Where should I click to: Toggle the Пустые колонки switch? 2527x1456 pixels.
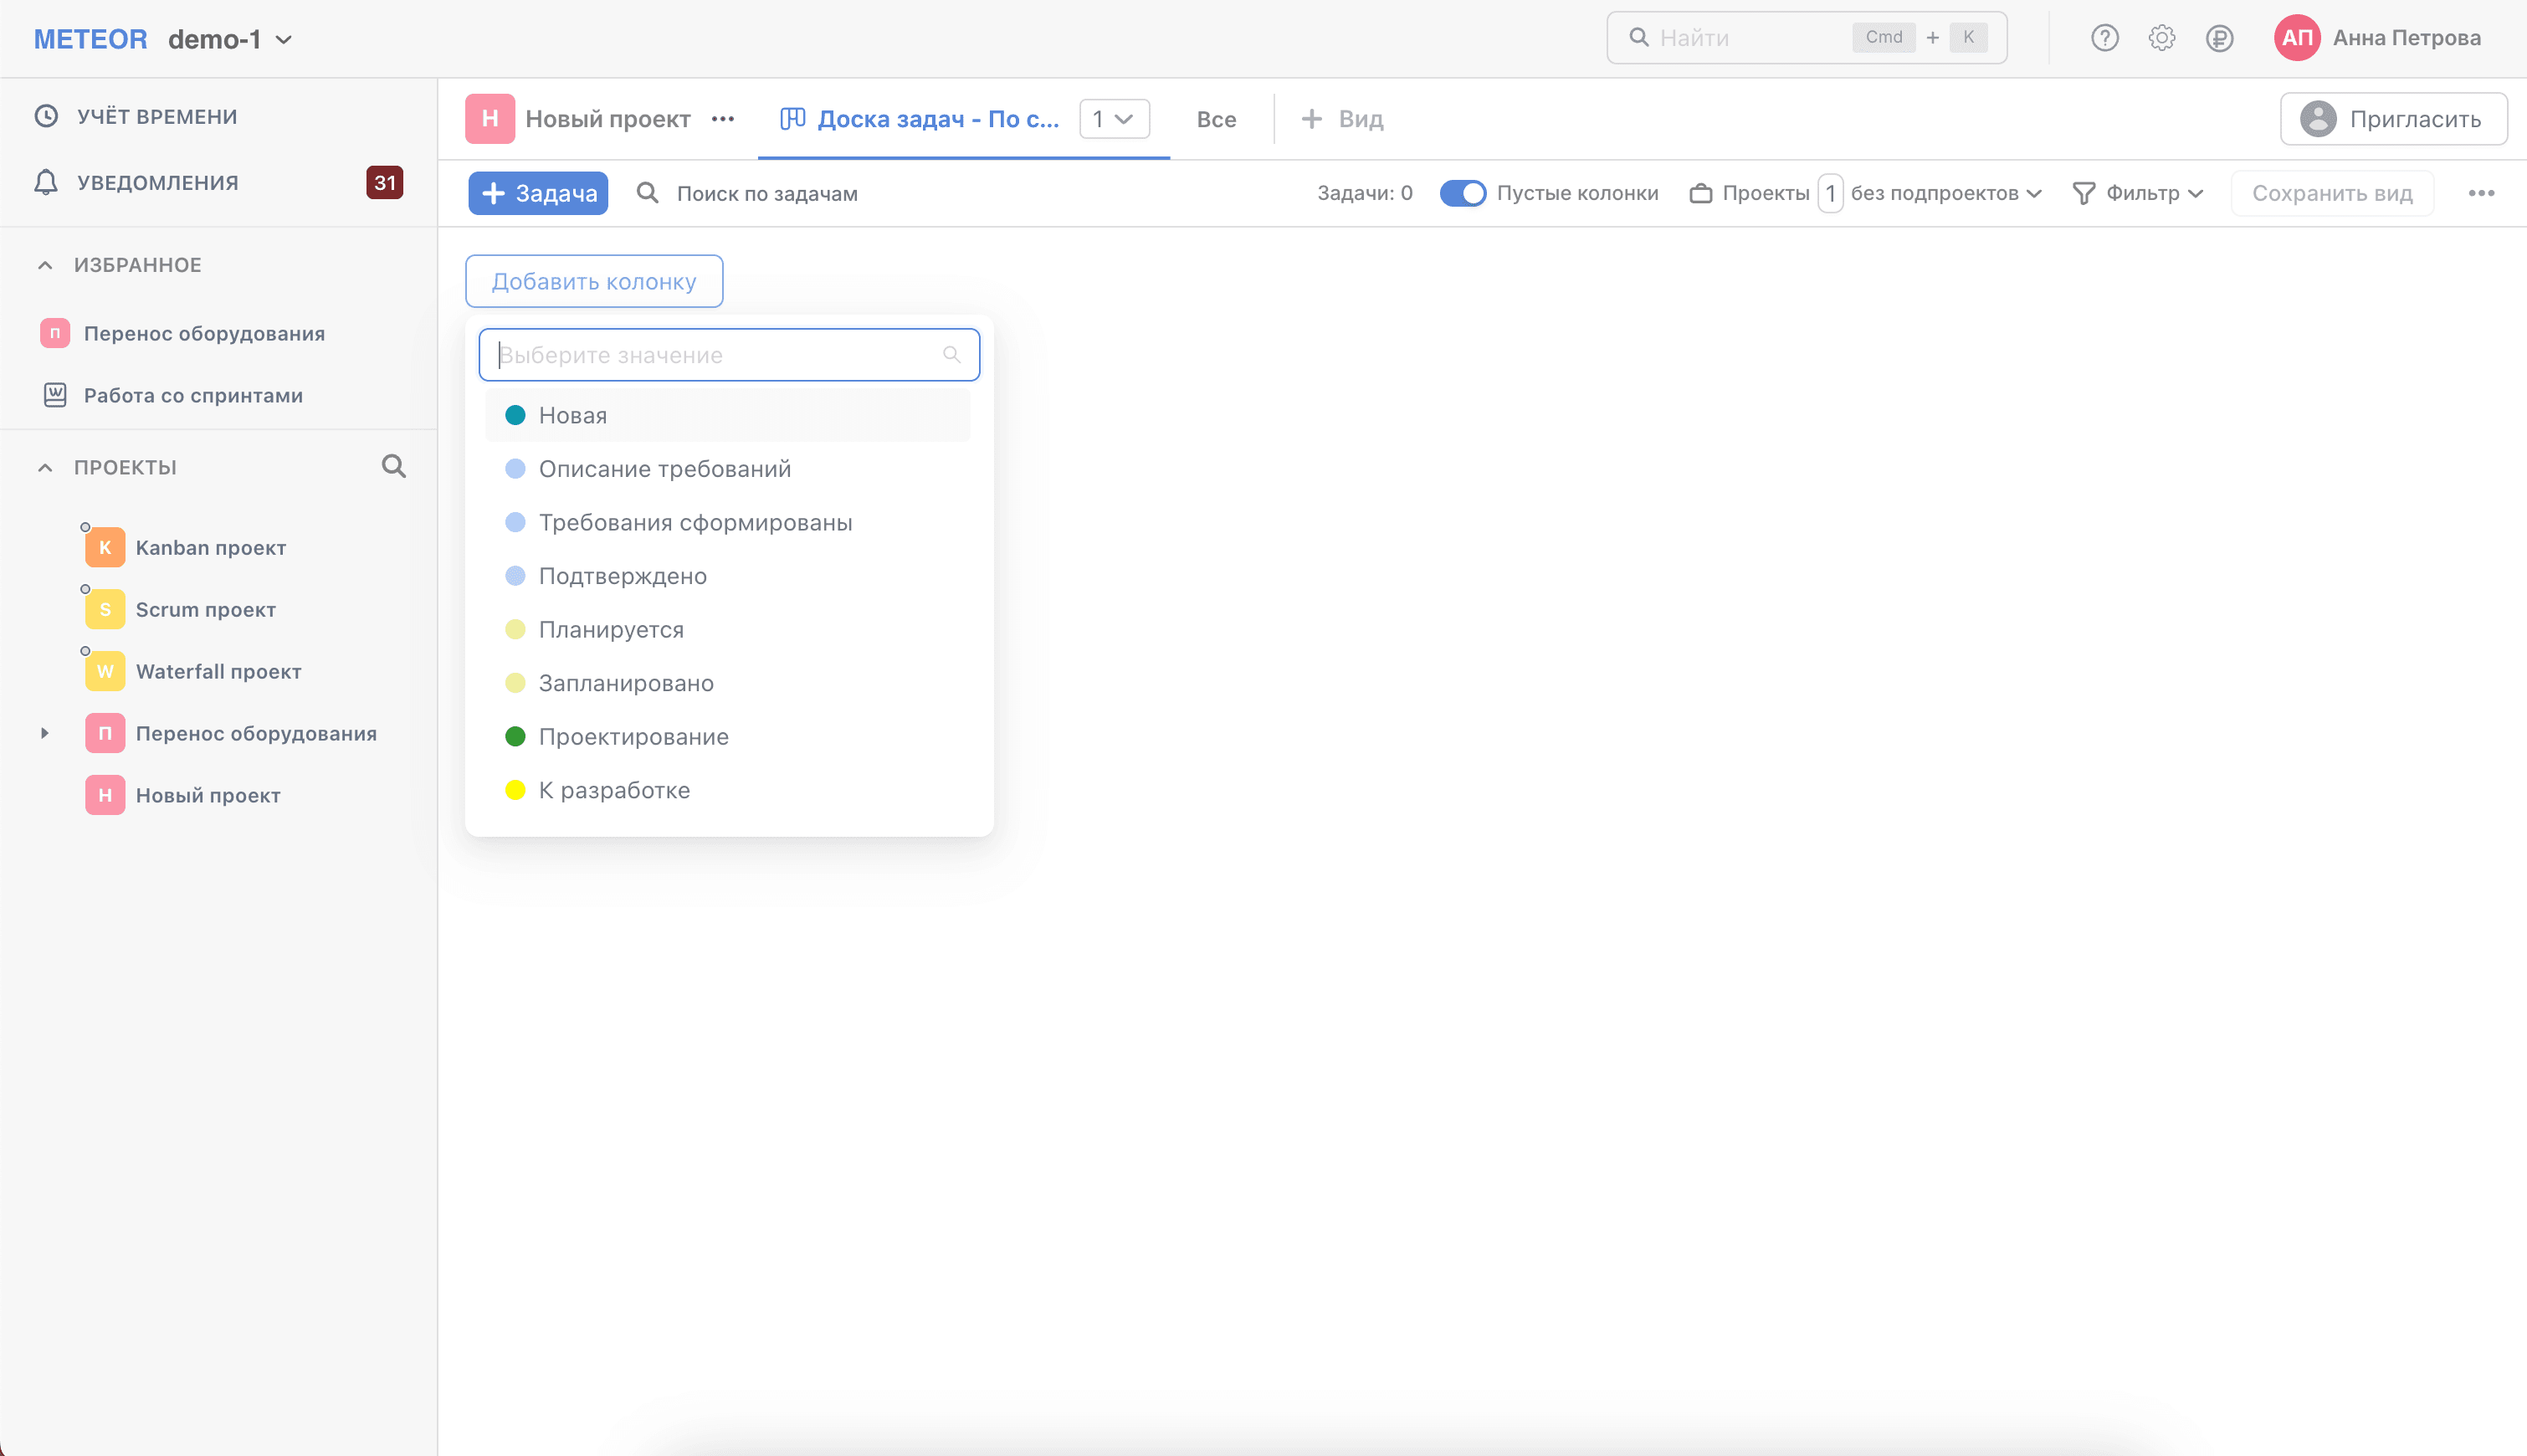click(x=1462, y=193)
